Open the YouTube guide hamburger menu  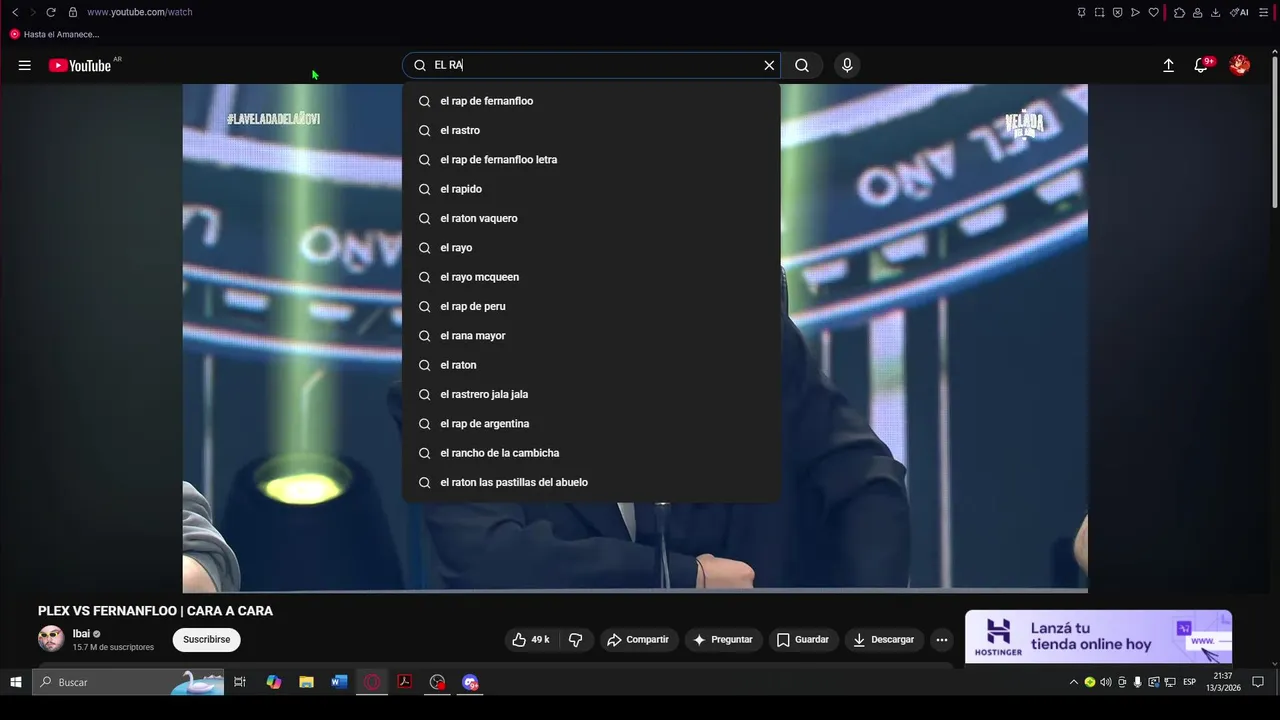point(24,65)
